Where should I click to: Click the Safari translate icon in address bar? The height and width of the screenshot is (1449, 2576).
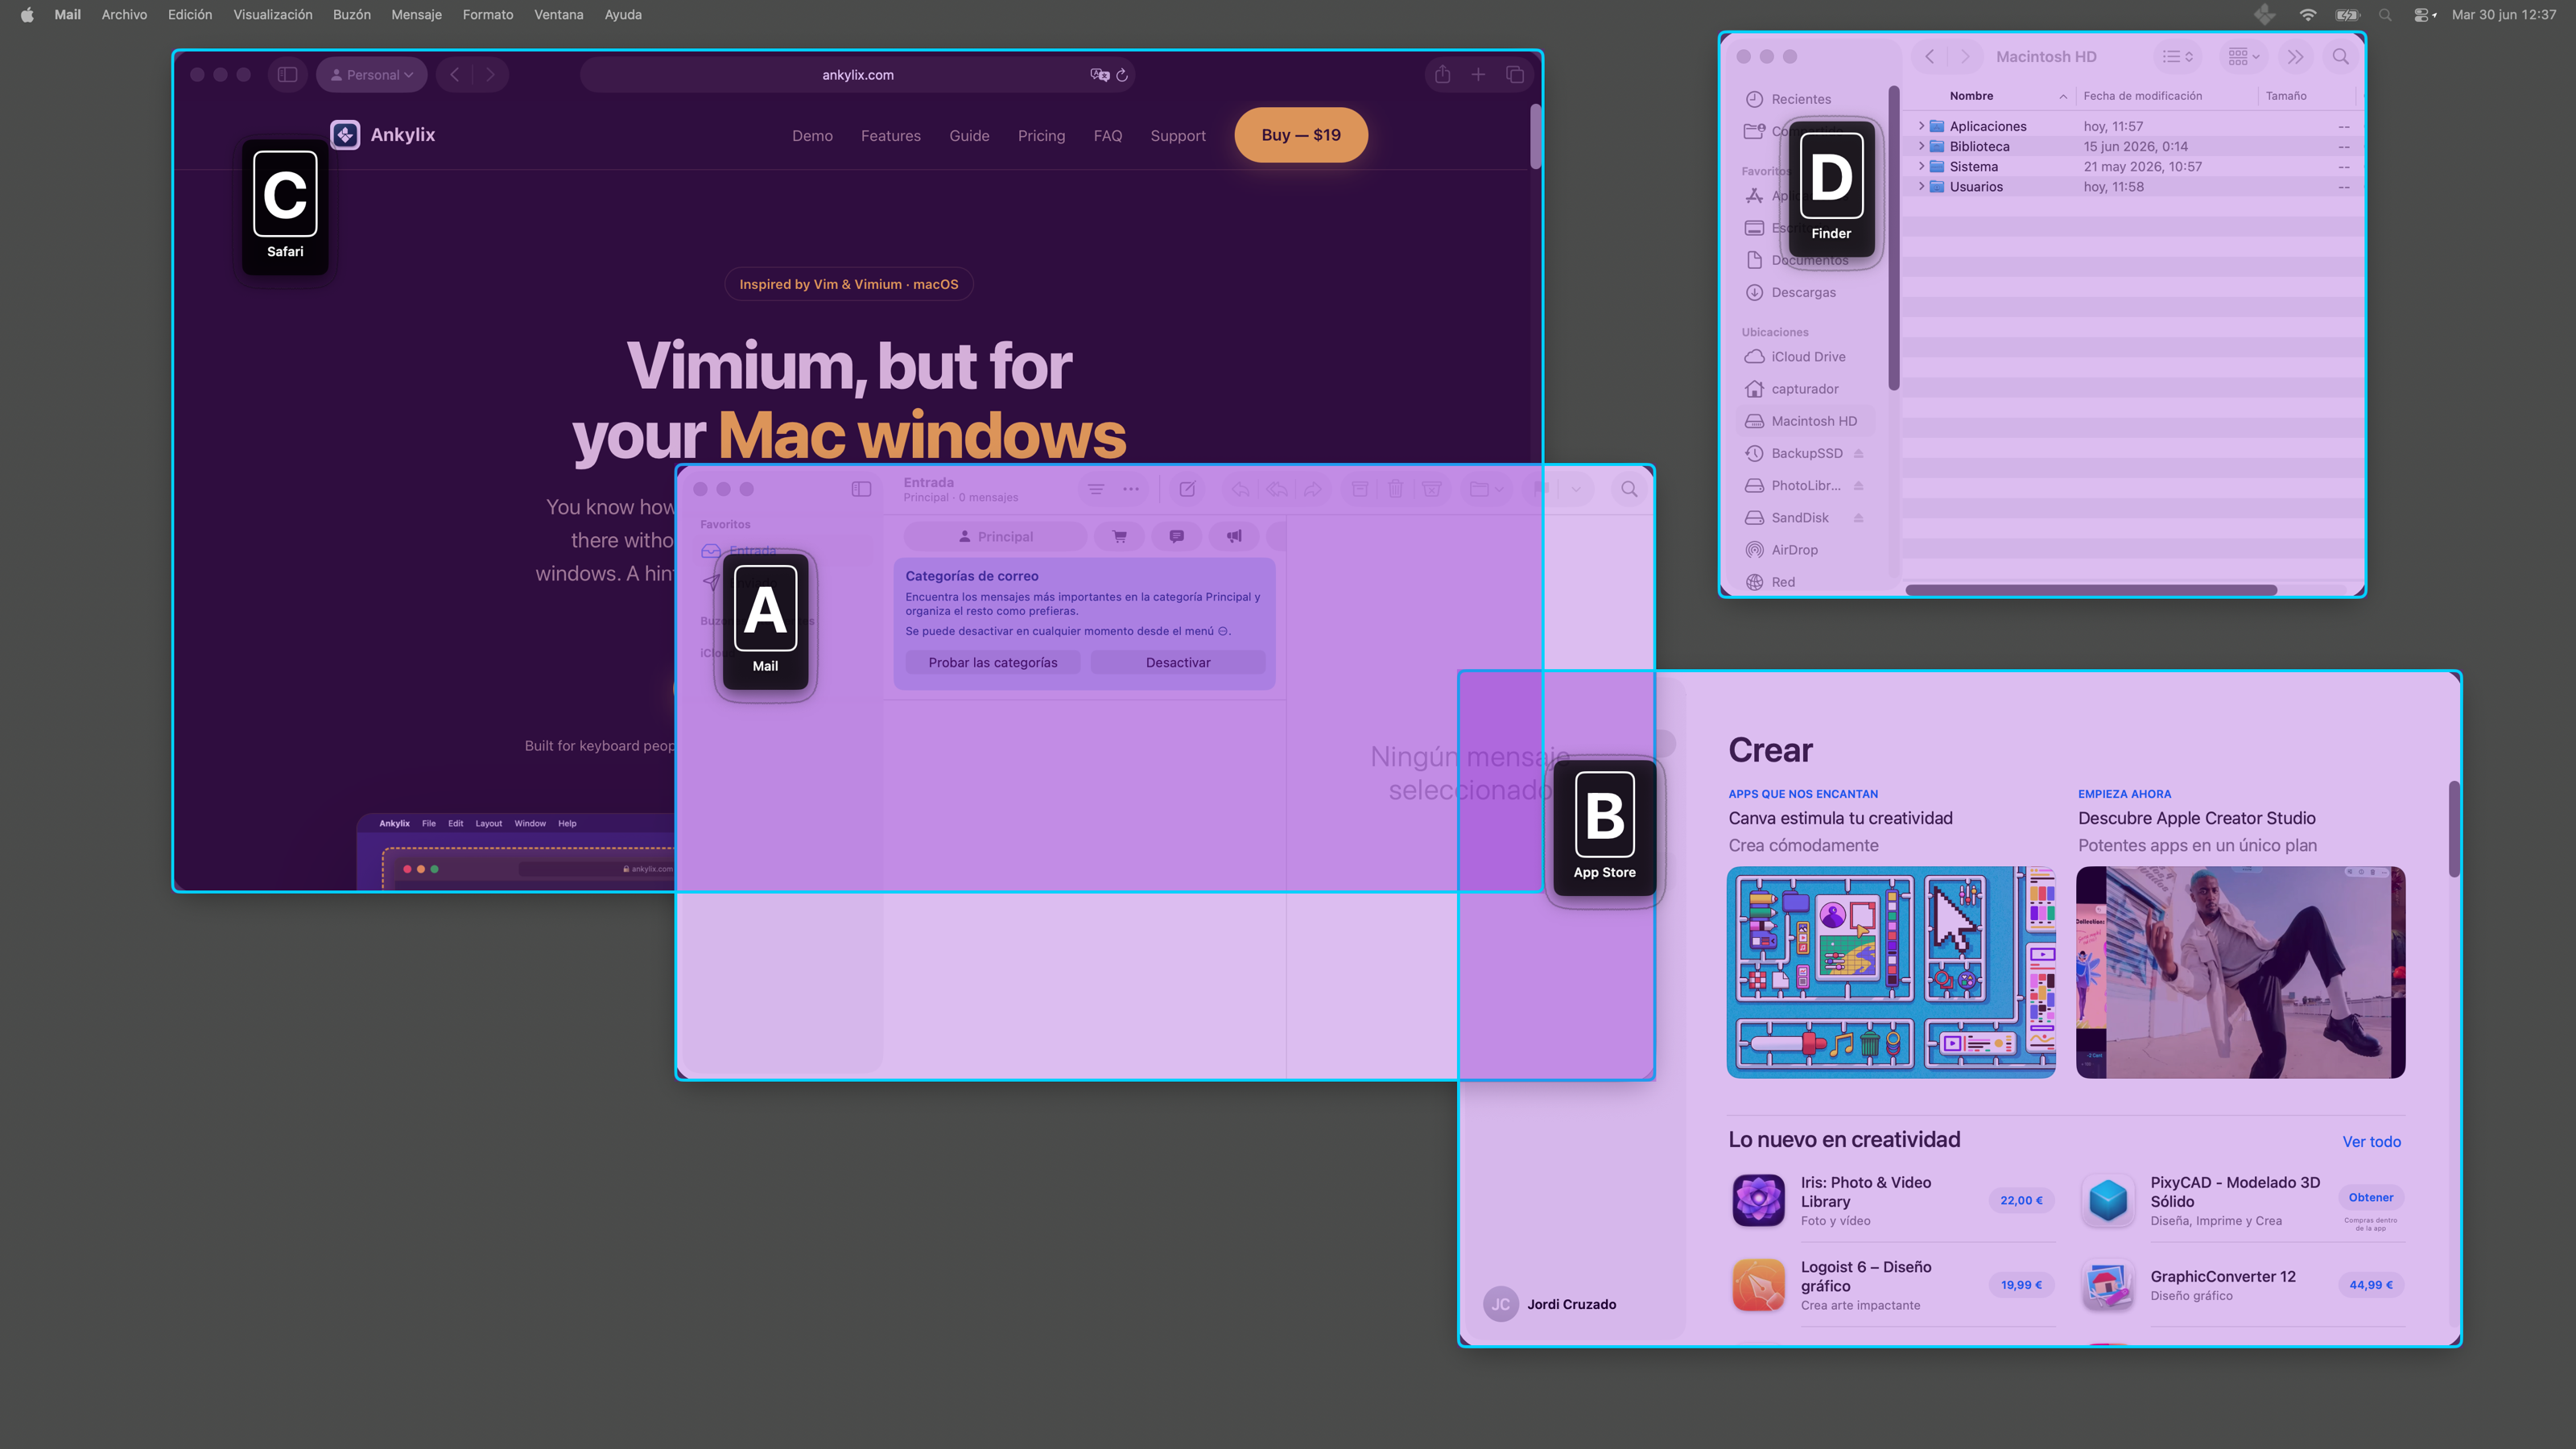click(x=1099, y=75)
